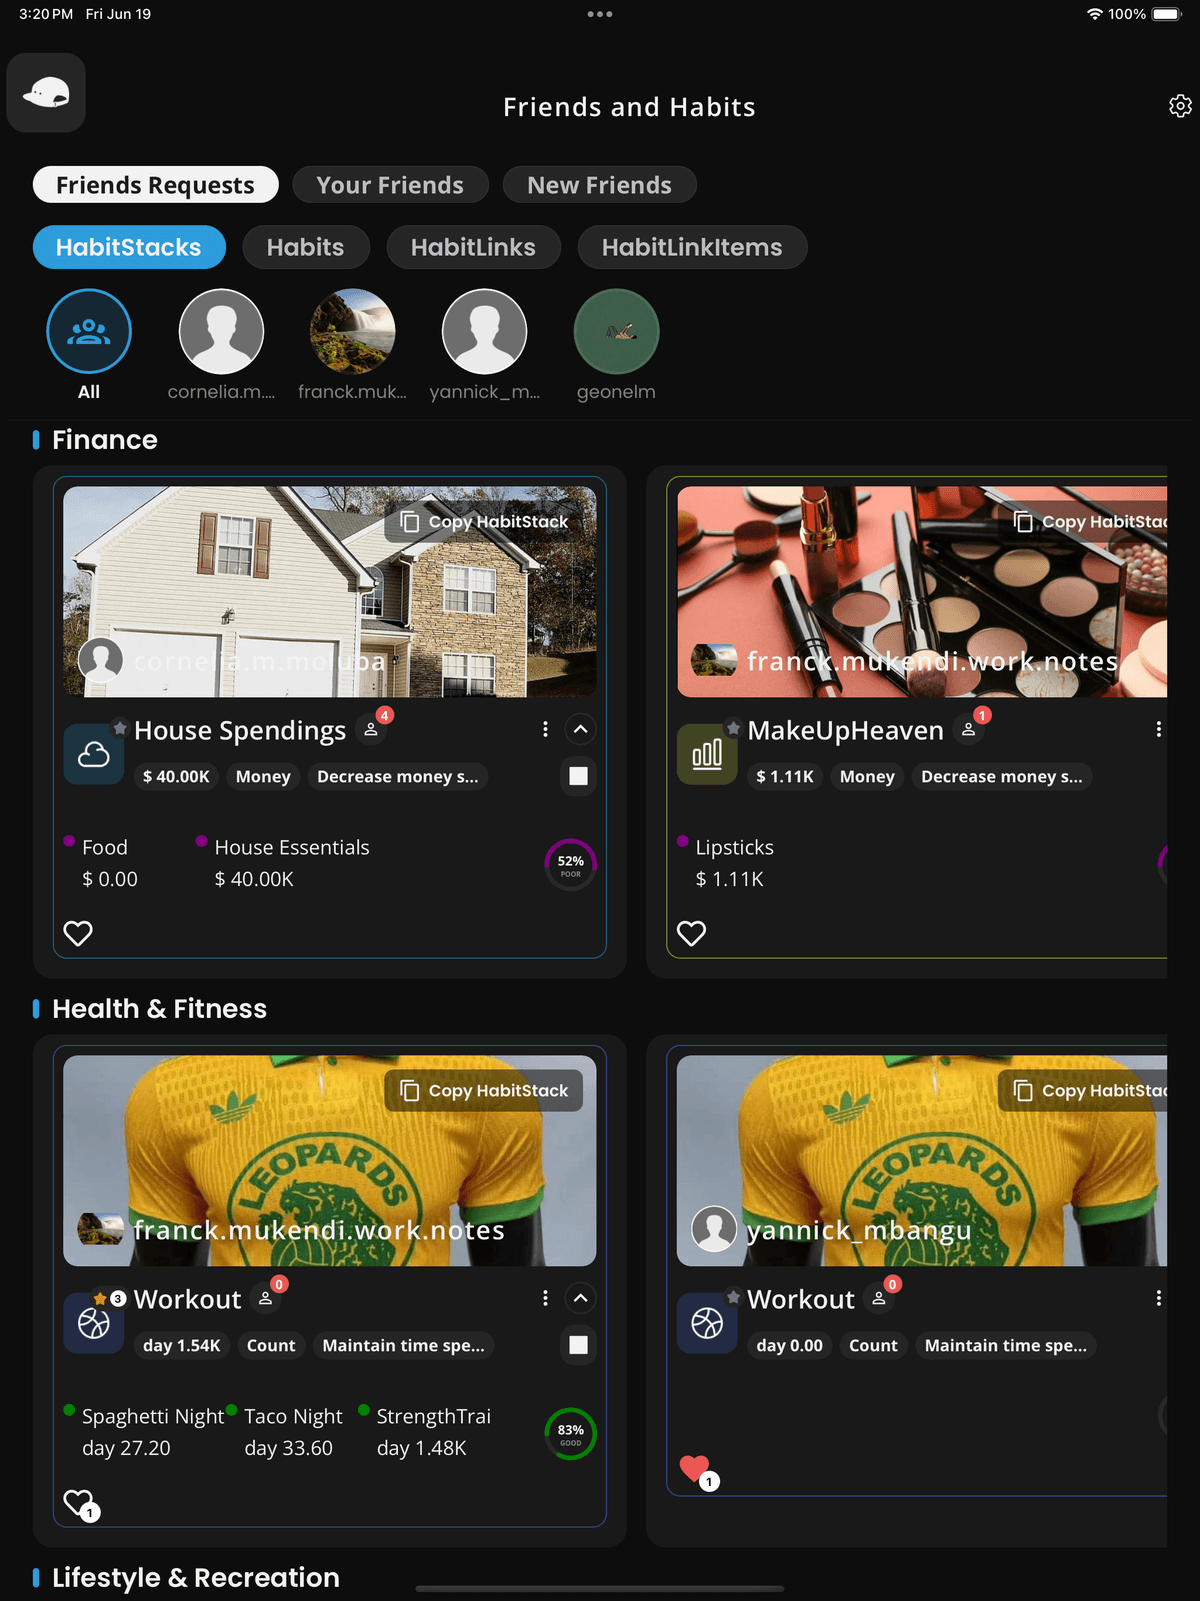Open House Essentials habit item
Image resolution: width=1200 pixels, height=1601 pixels.
pos(283,863)
